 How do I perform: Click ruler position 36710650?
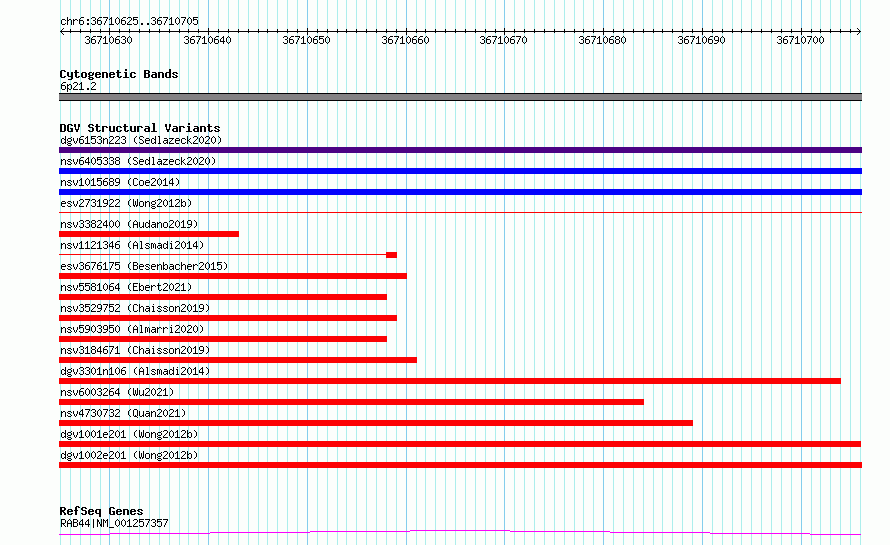pos(307,40)
